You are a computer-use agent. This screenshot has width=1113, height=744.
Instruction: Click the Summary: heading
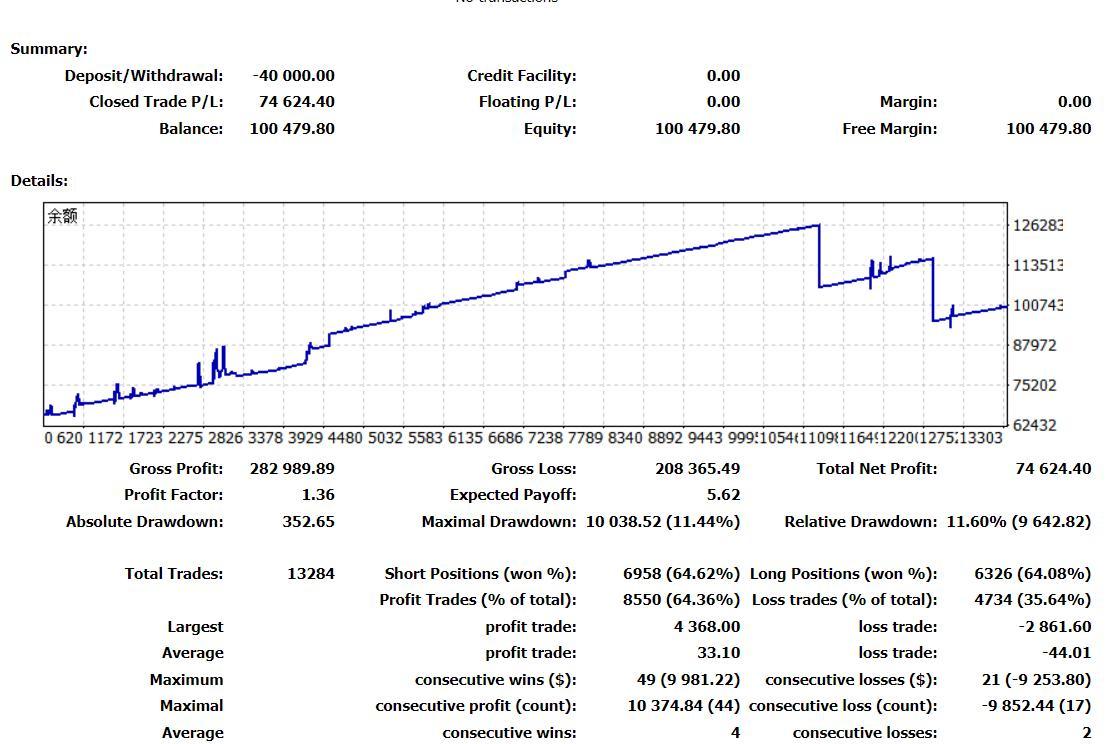tap(49, 49)
